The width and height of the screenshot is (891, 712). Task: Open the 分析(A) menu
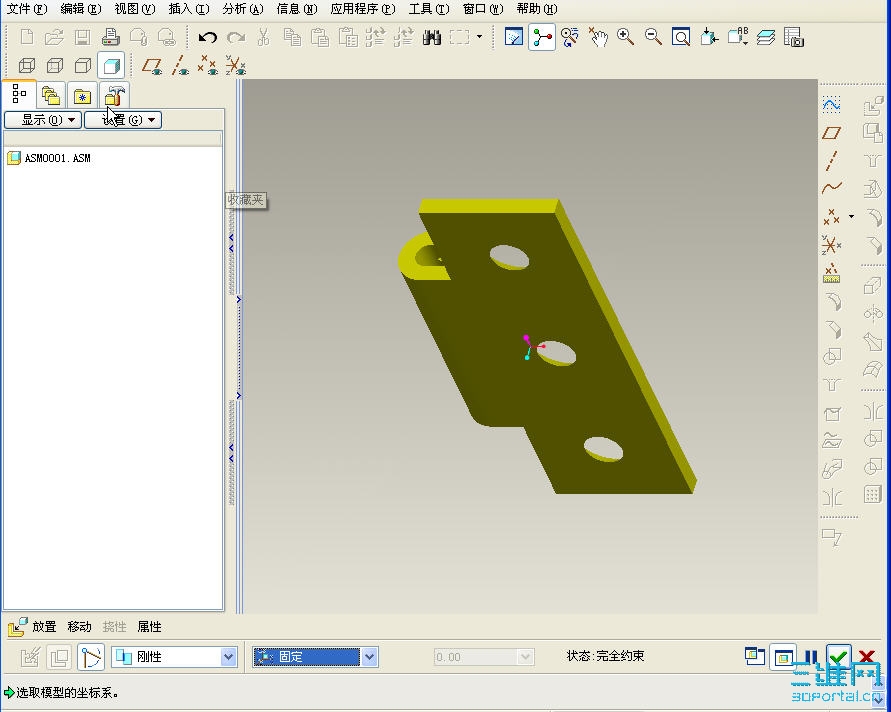click(243, 9)
